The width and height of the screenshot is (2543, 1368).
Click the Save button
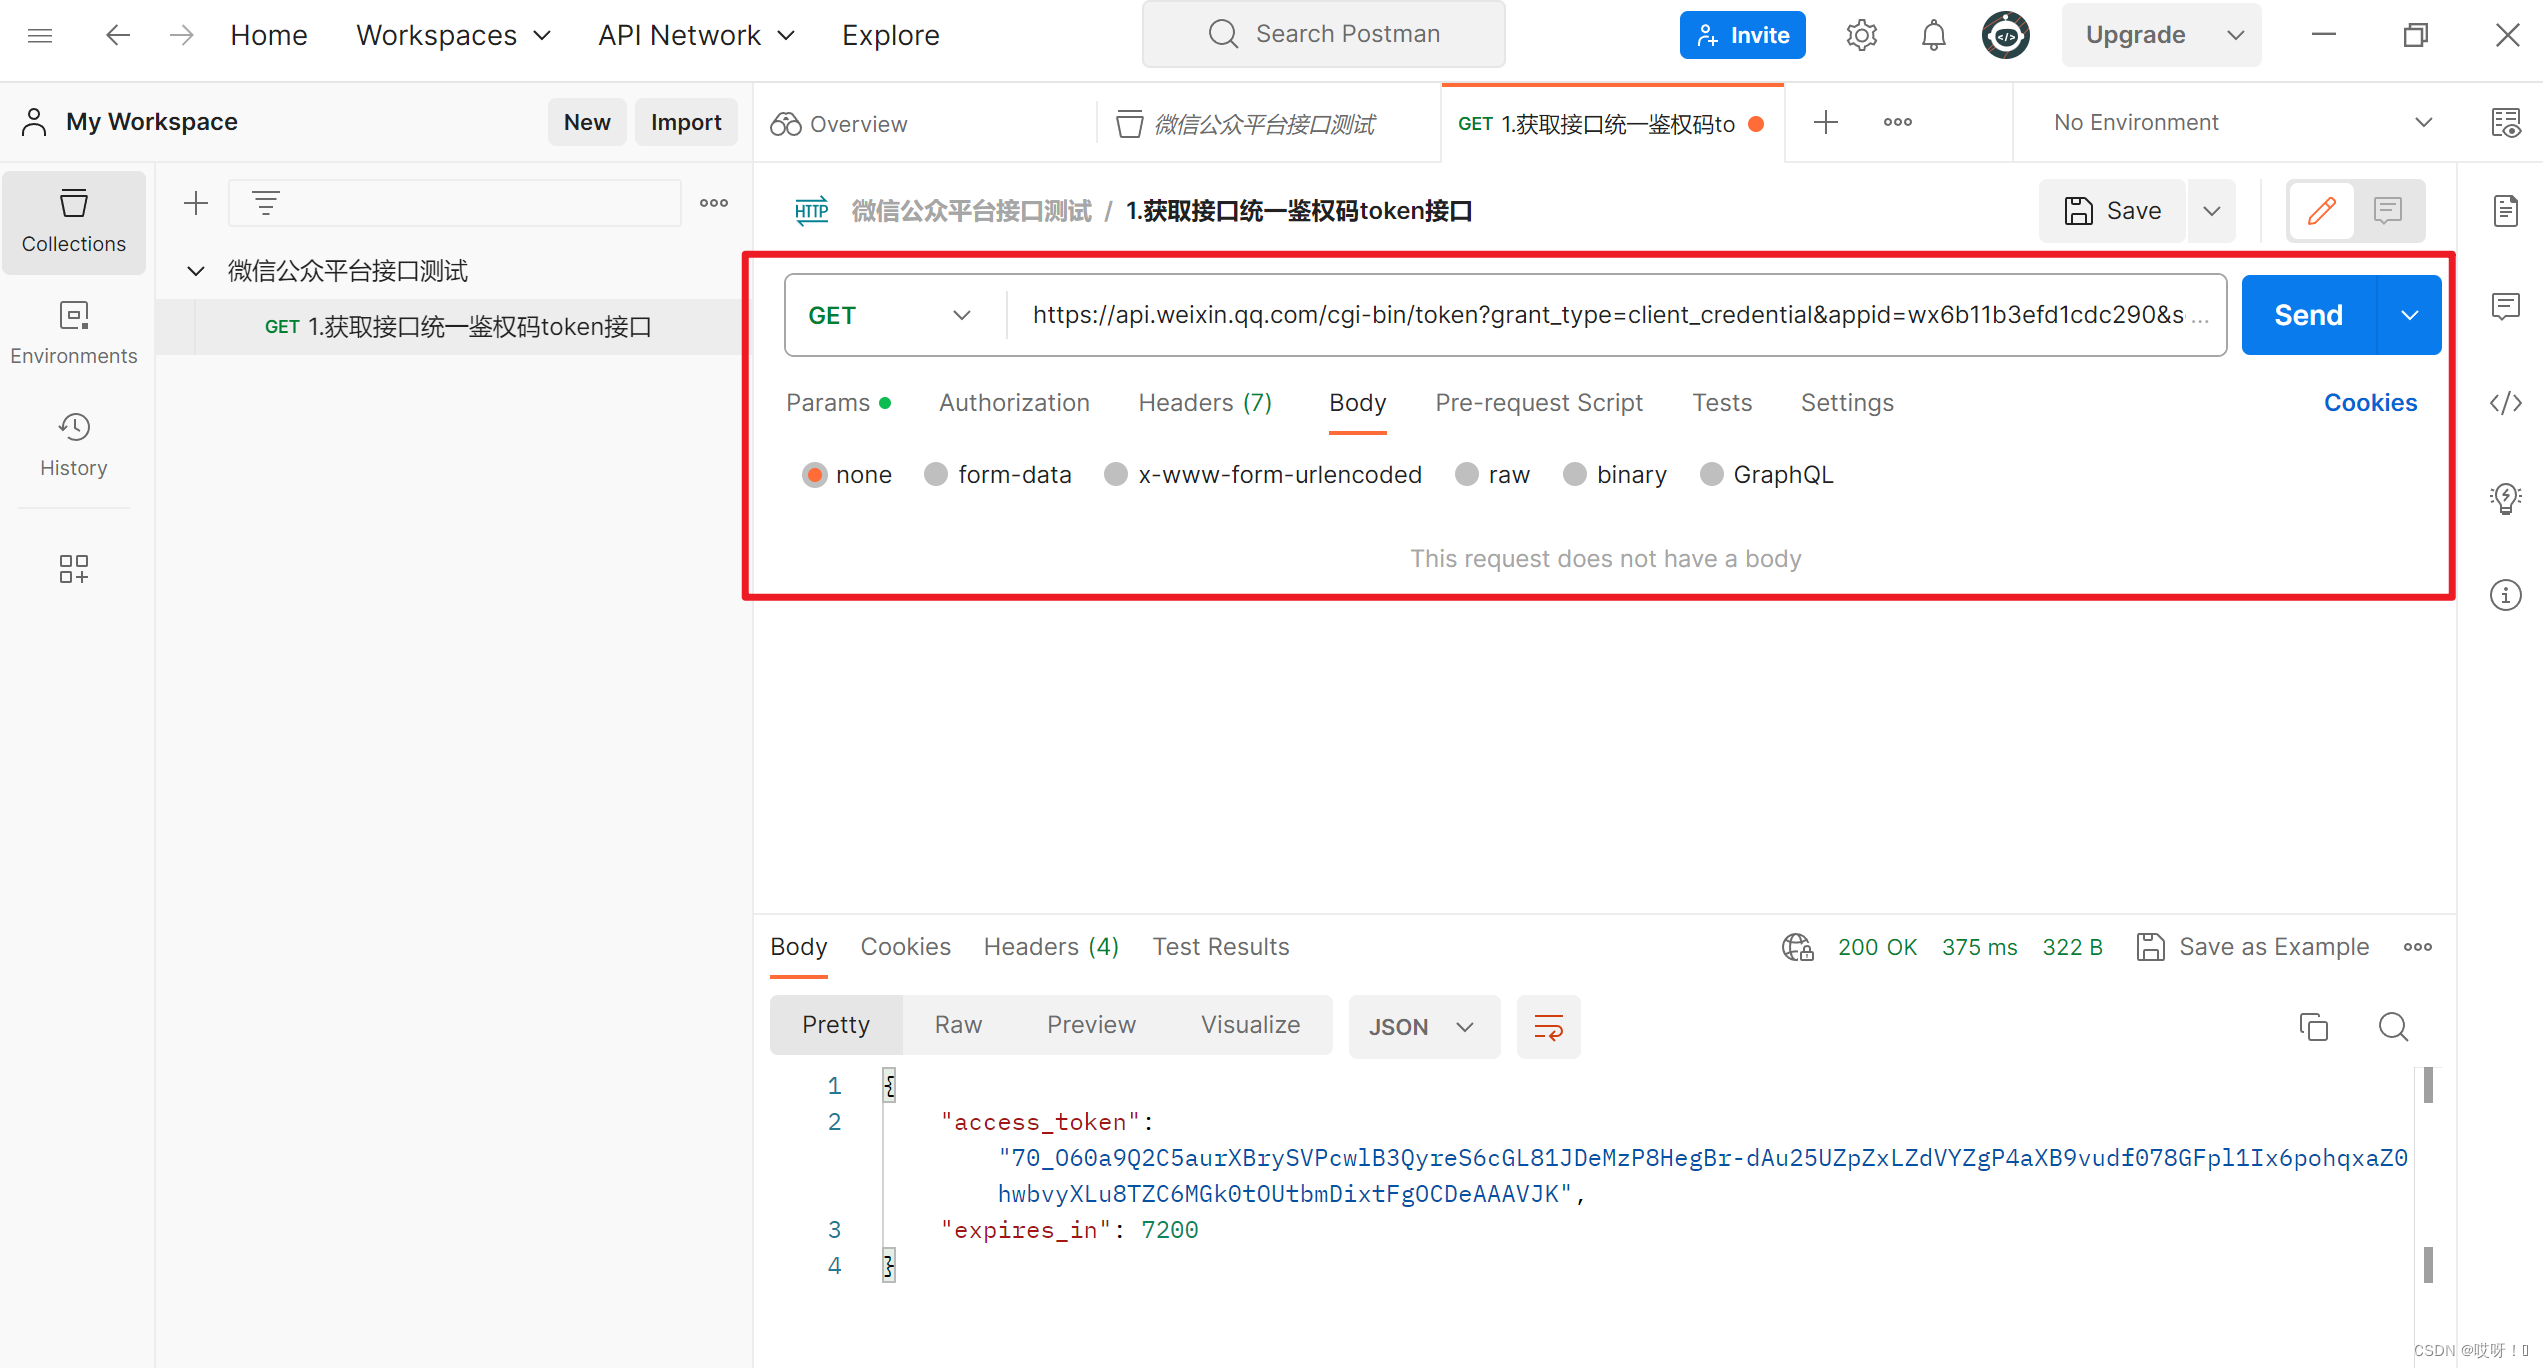pos(2113,211)
